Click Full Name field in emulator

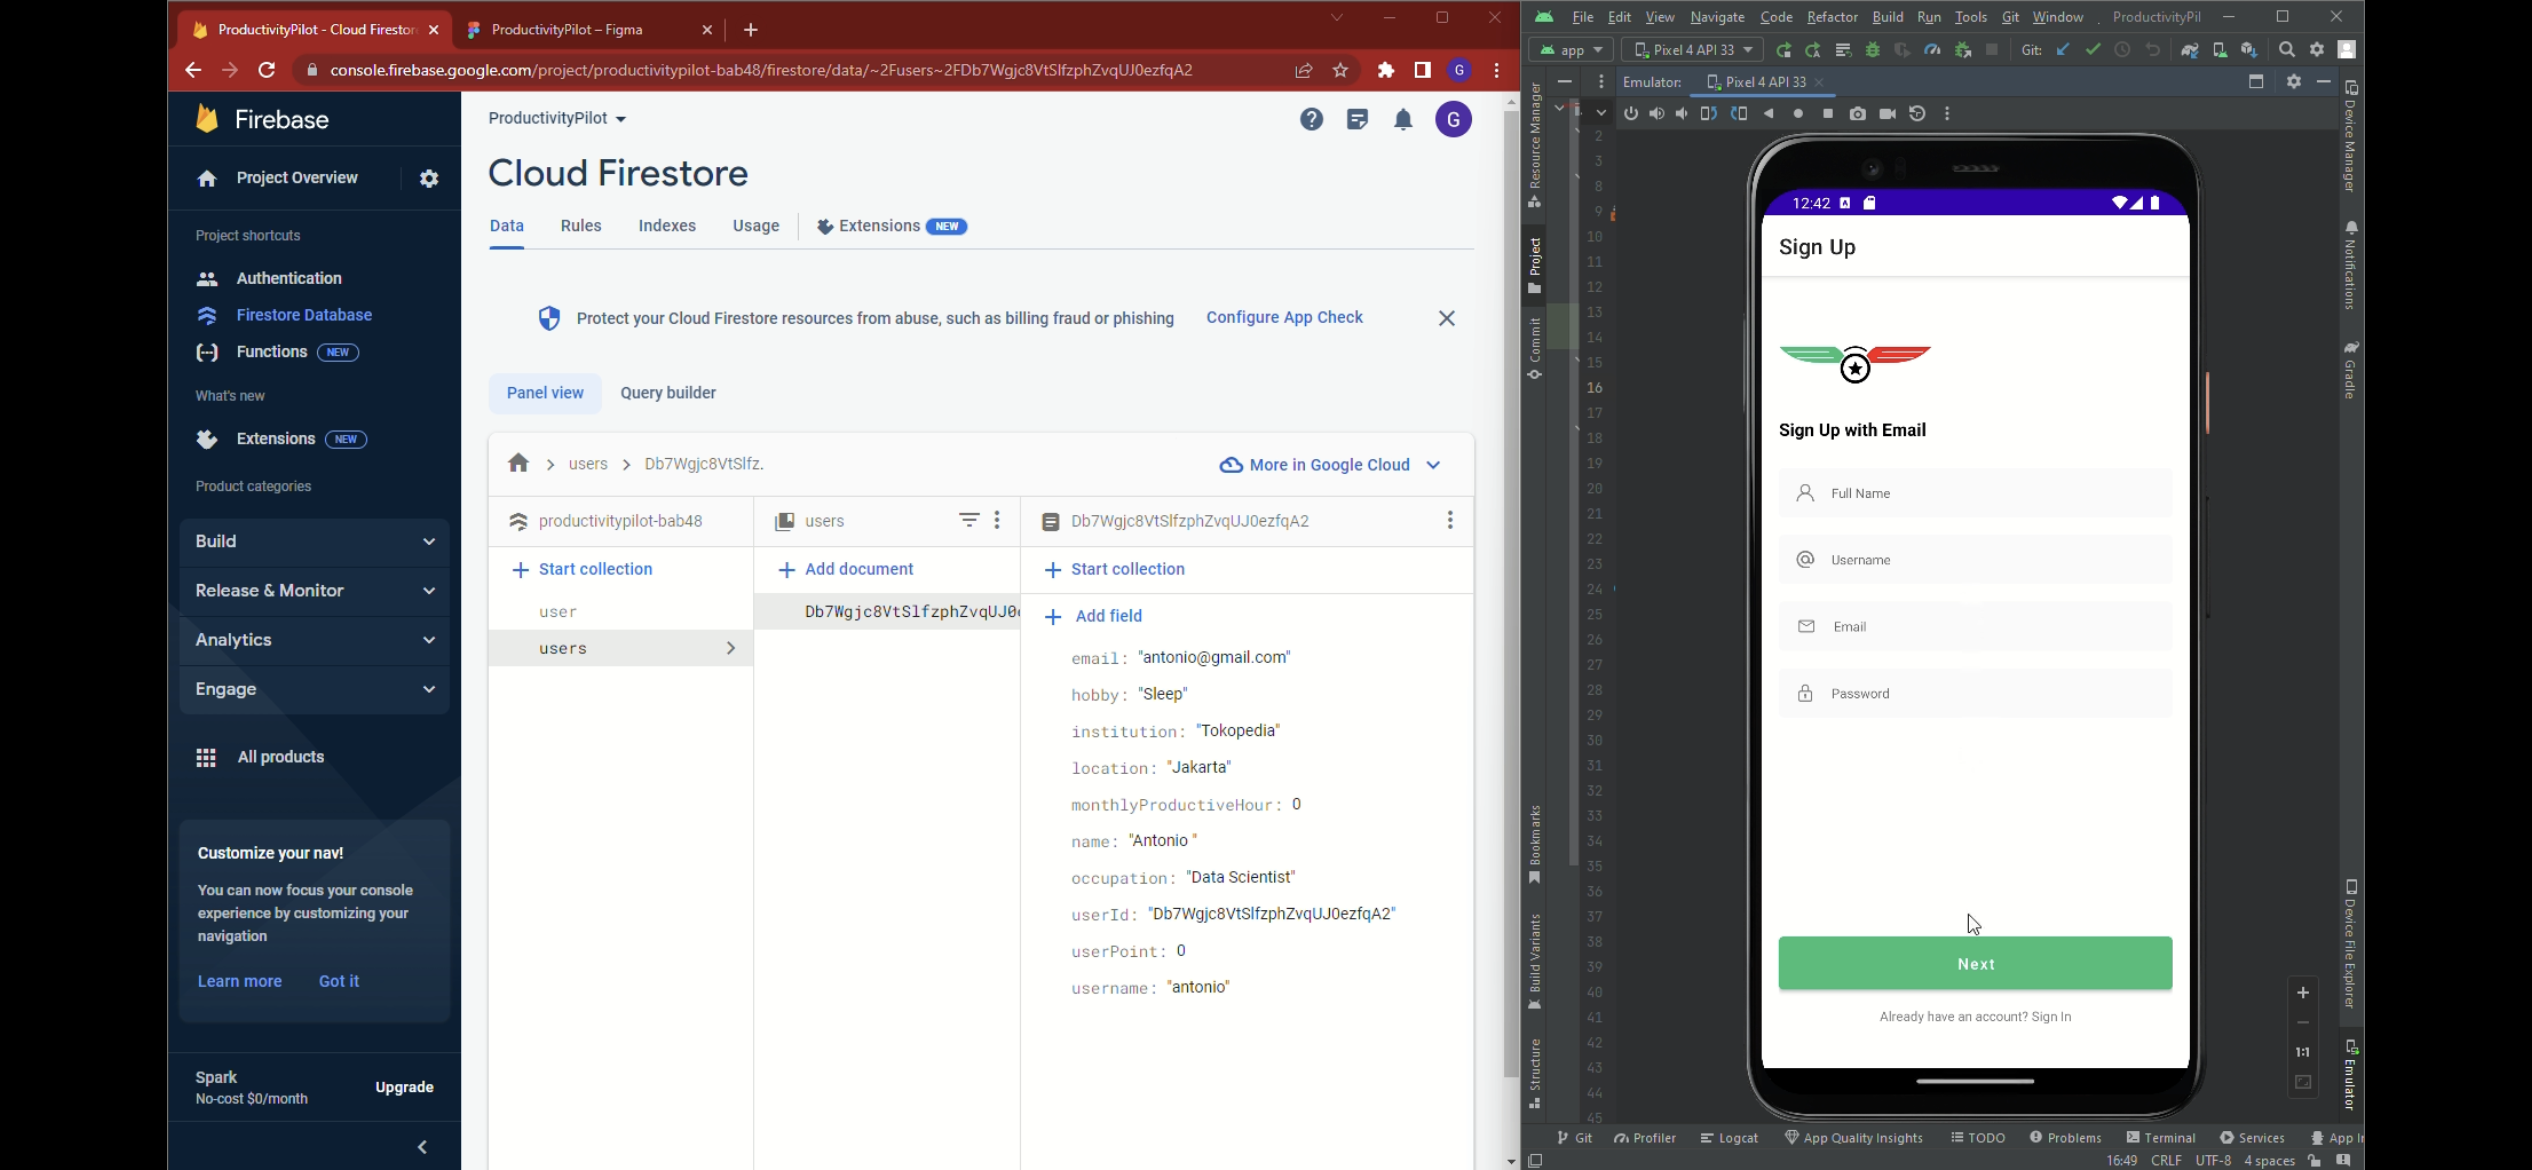click(x=1974, y=493)
